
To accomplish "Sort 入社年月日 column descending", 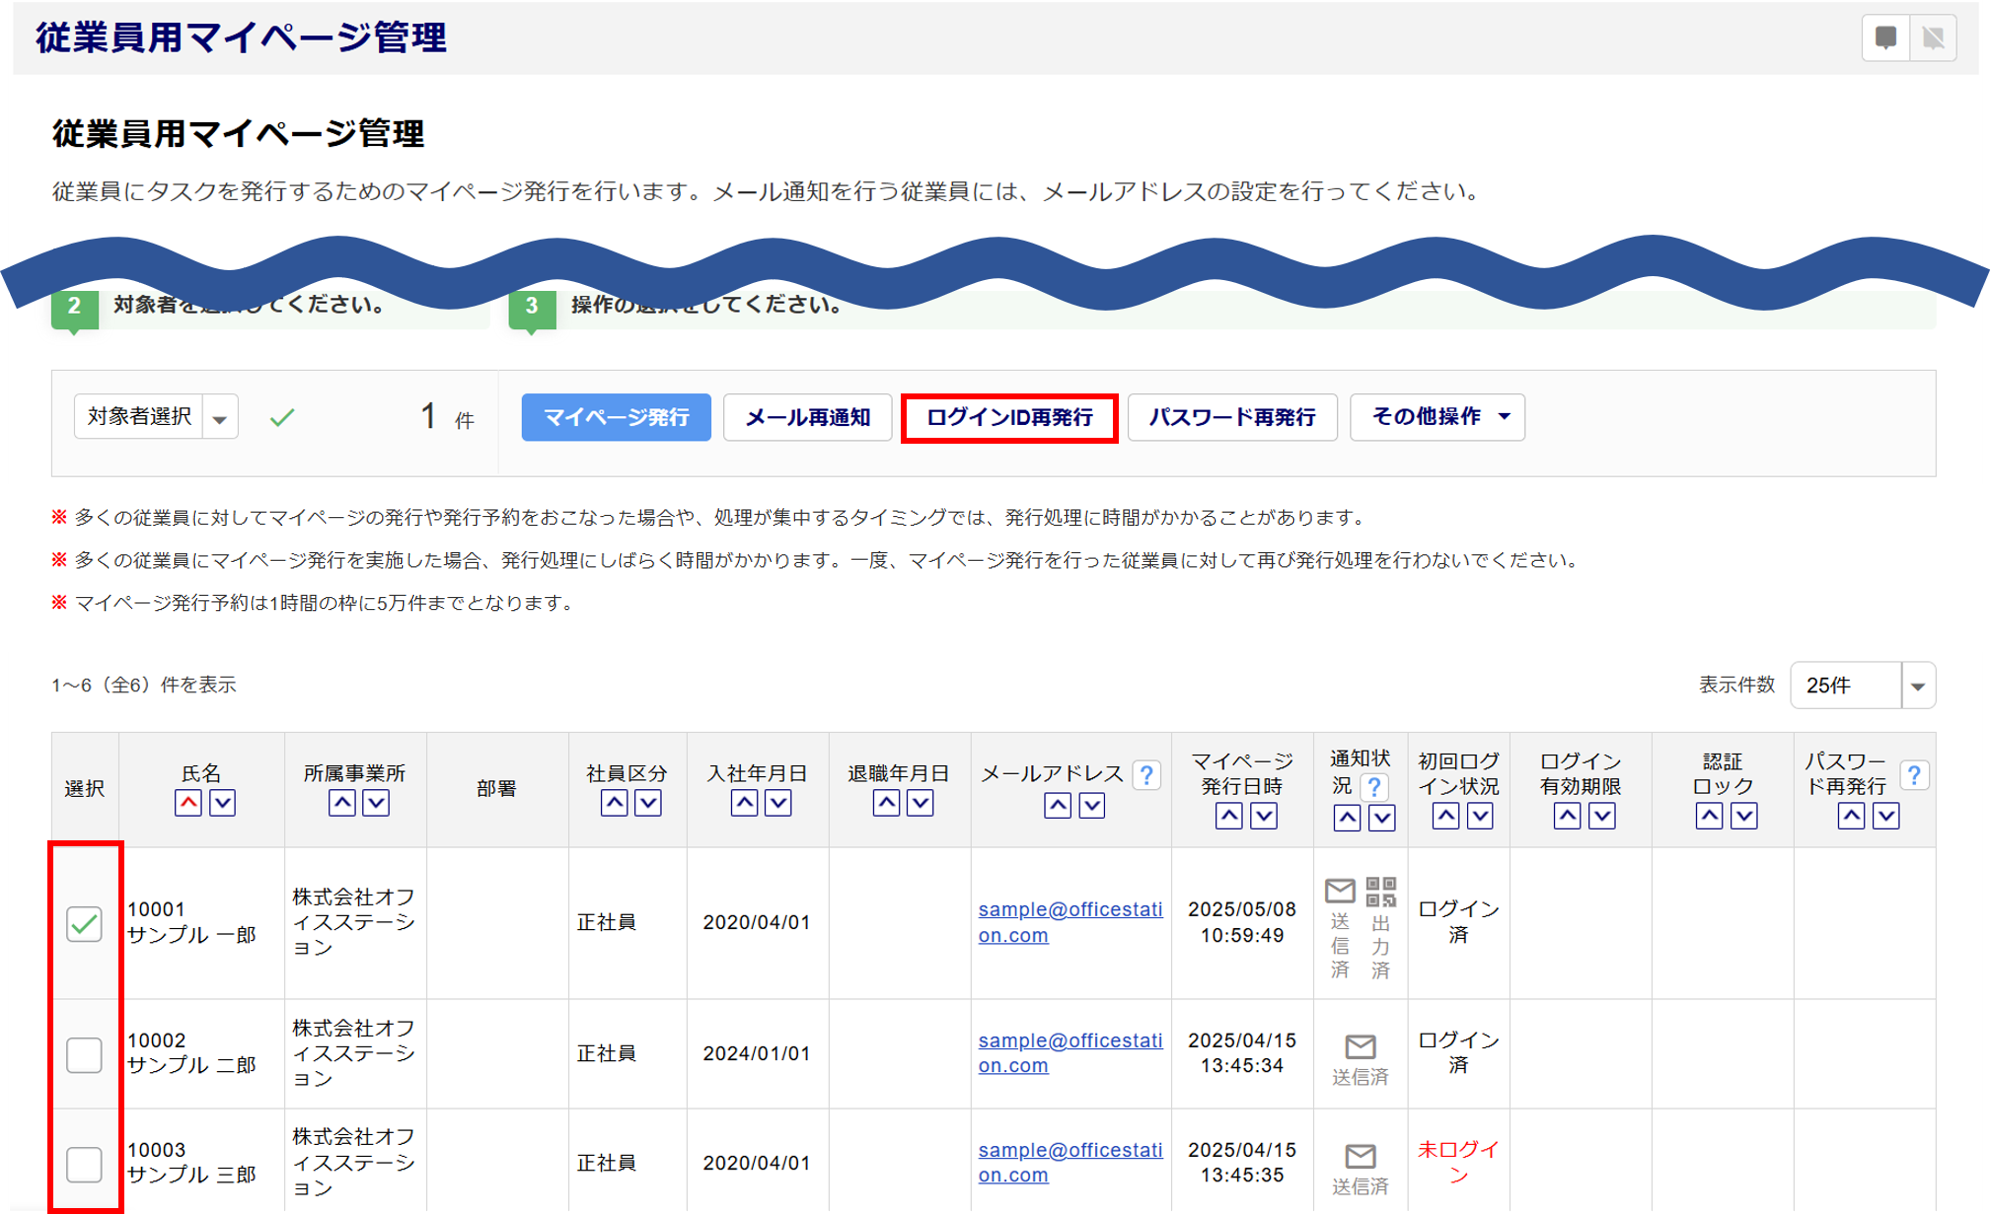I will [778, 802].
